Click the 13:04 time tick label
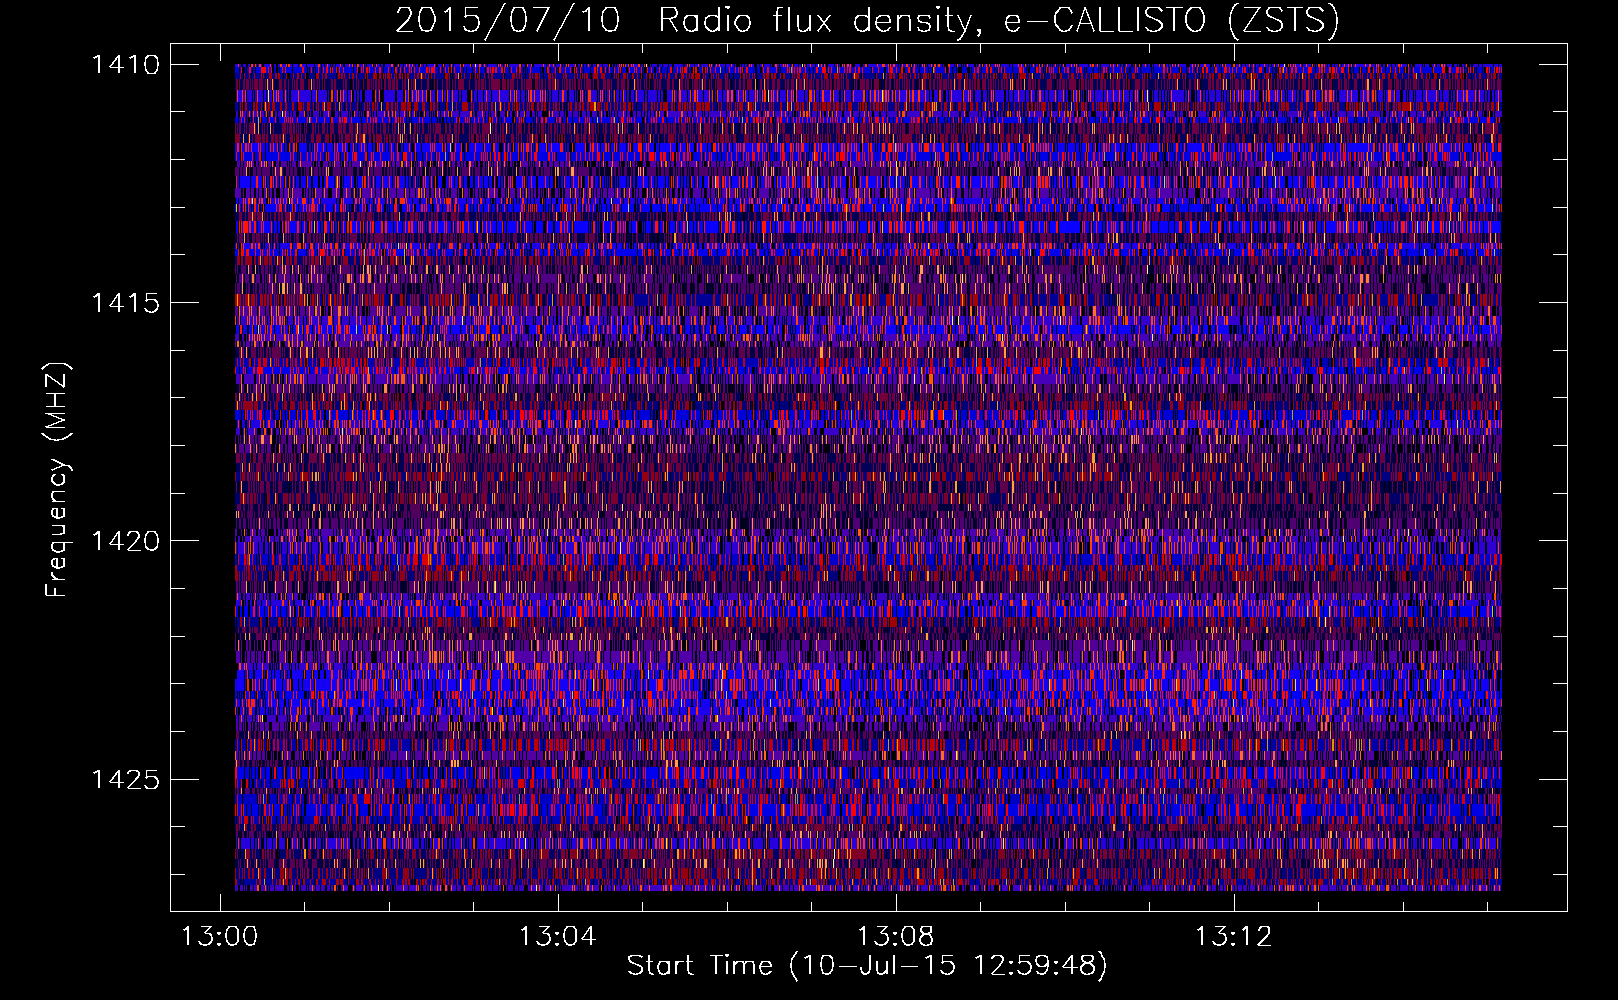This screenshot has width=1618, height=1000. (558, 936)
